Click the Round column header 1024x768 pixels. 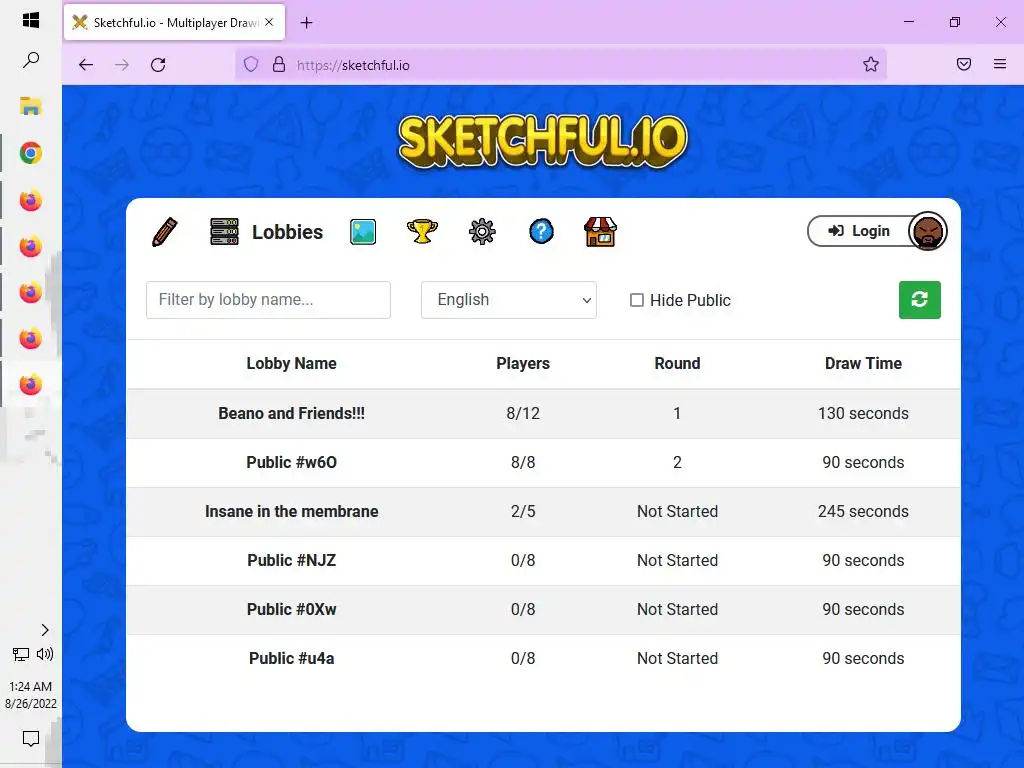pos(677,363)
